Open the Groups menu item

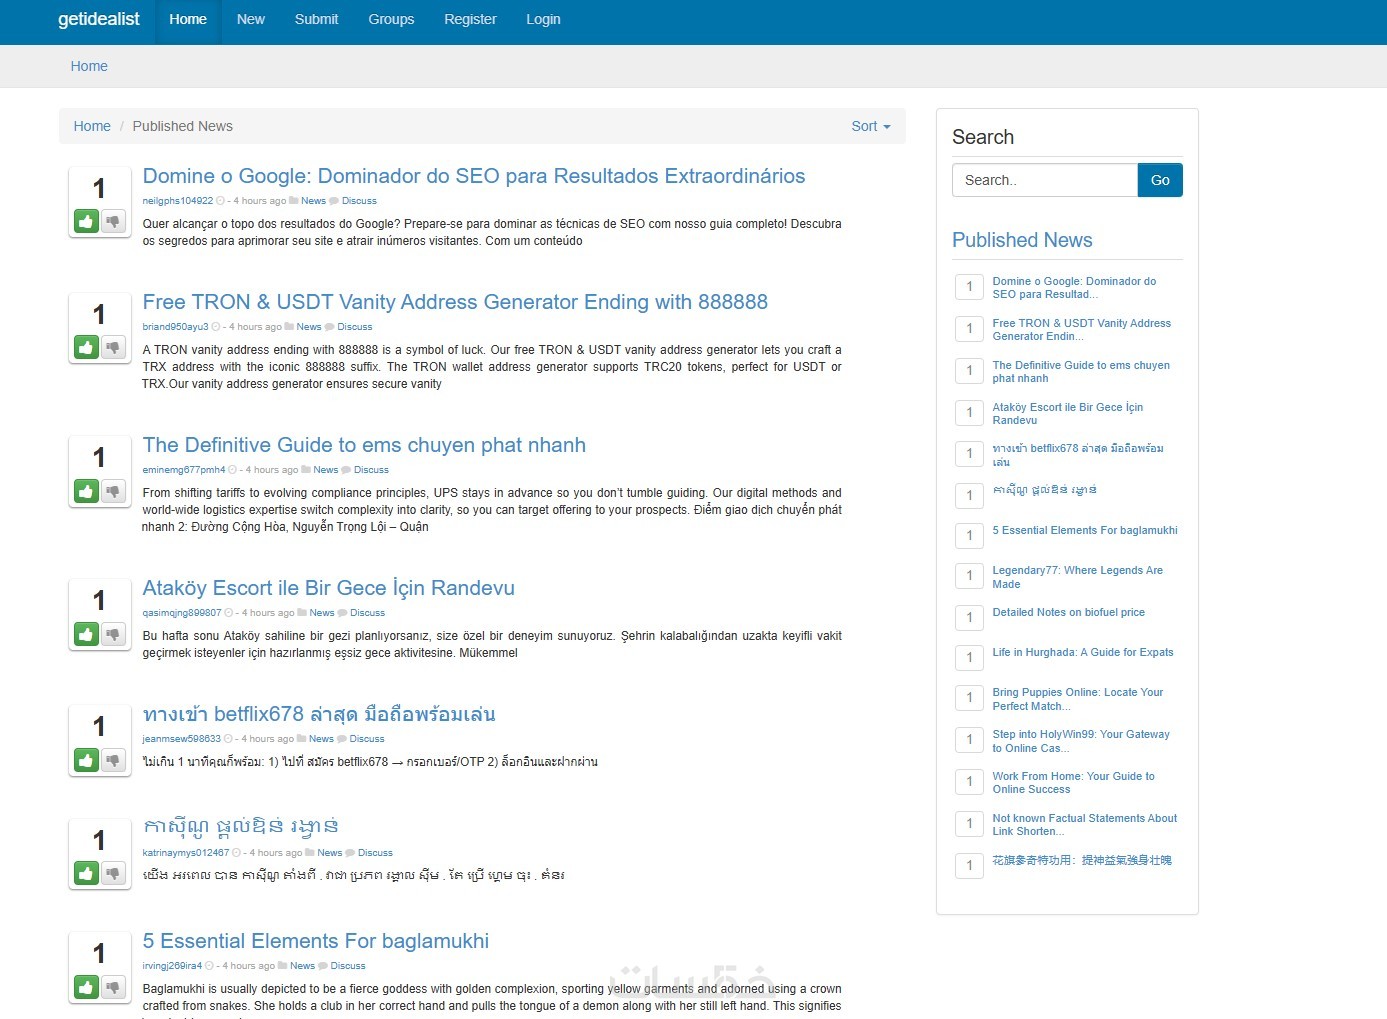point(391,19)
